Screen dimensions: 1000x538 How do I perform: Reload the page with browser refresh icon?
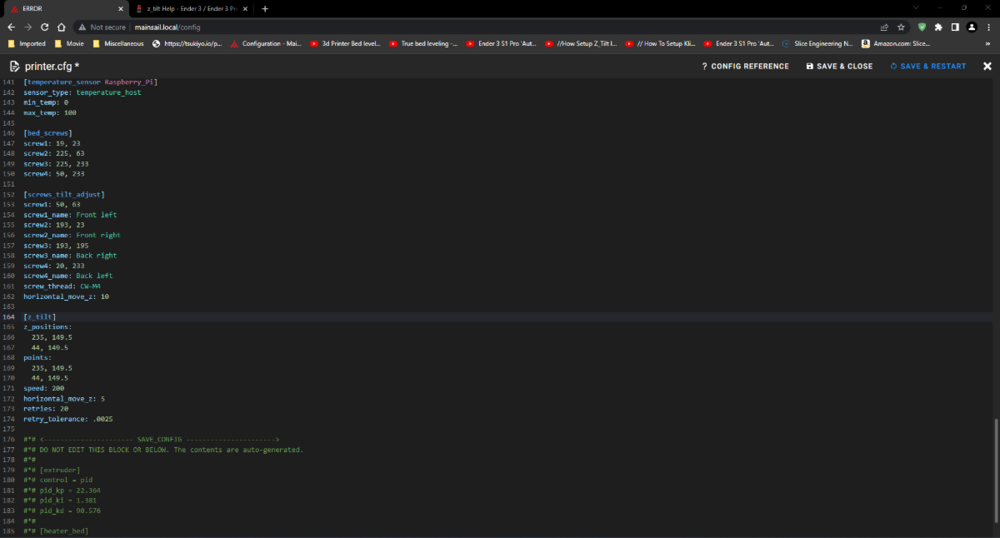click(44, 27)
